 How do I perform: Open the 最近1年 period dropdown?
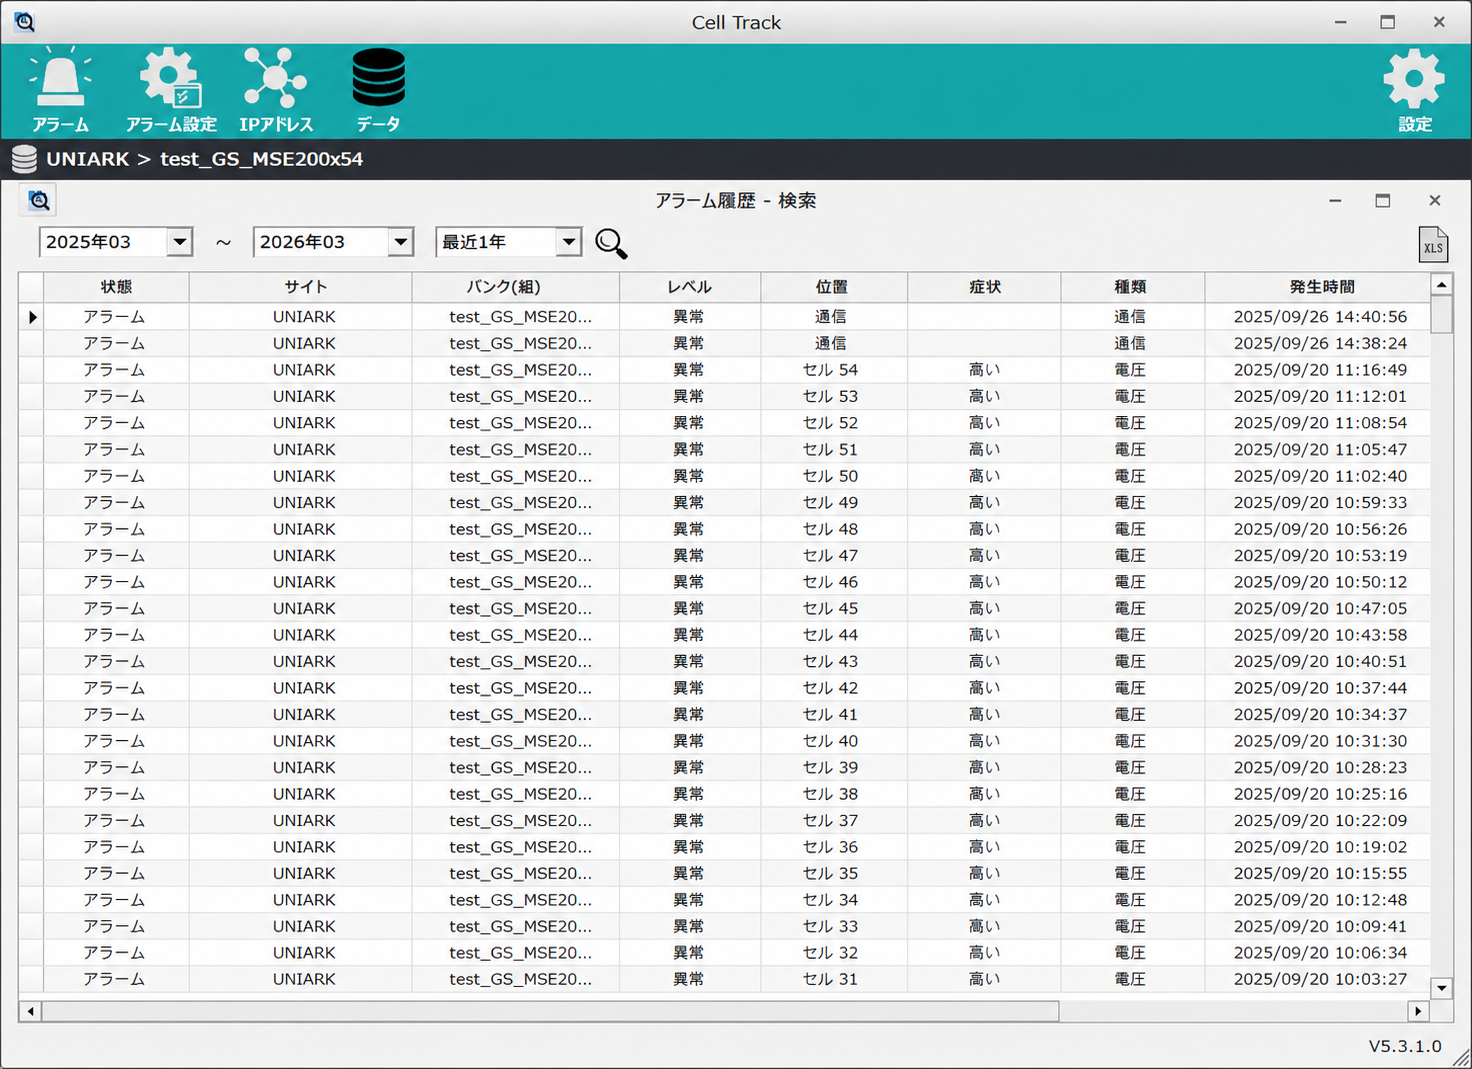tap(568, 242)
